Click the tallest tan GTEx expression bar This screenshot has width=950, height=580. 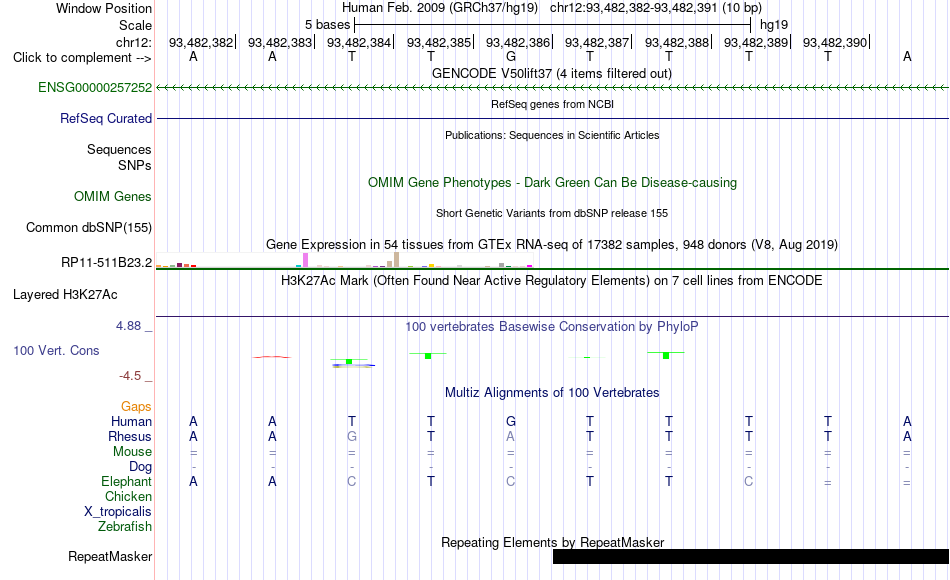click(x=397, y=259)
